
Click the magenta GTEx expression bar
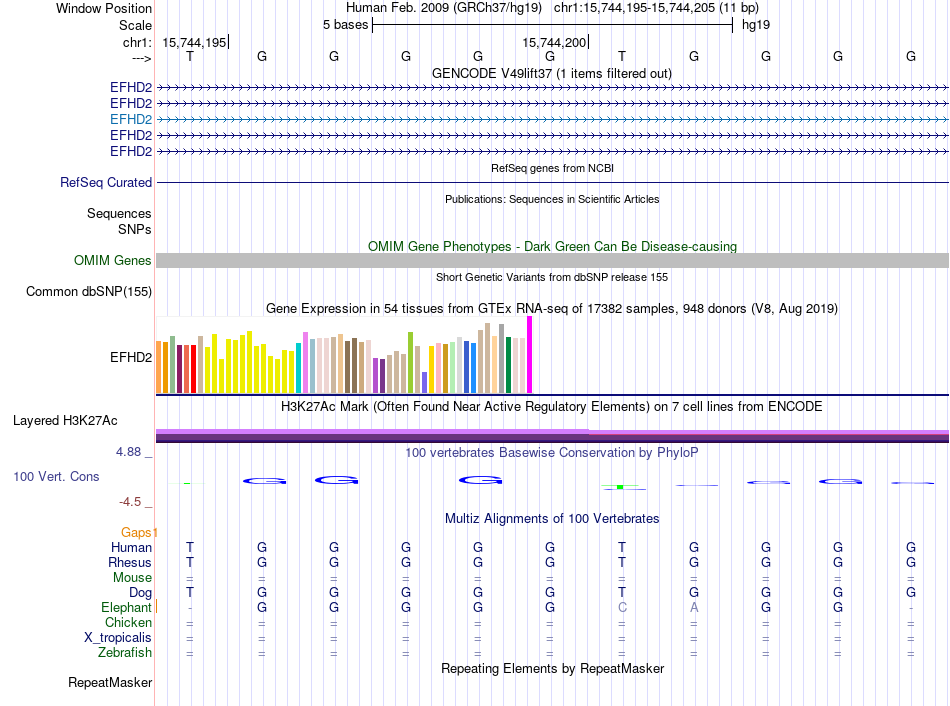coord(530,355)
